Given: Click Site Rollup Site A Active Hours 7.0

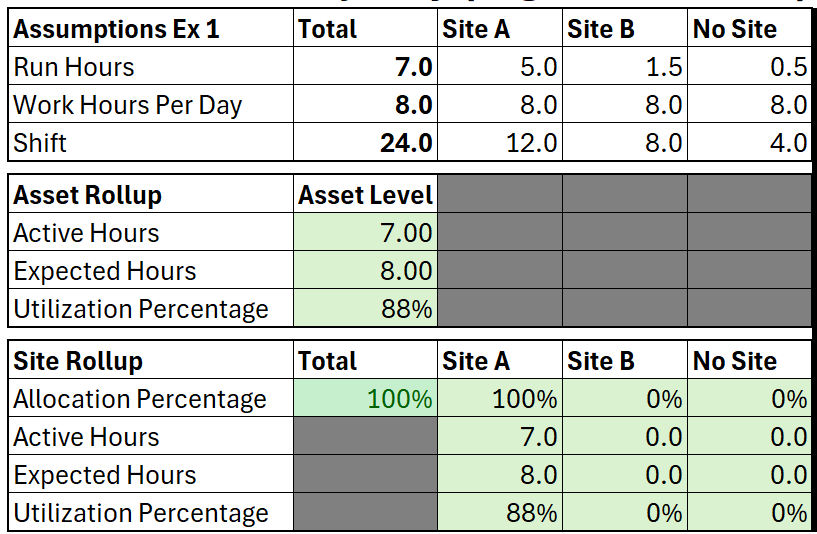Looking at the screenshot, I should (x=500, y=436).
